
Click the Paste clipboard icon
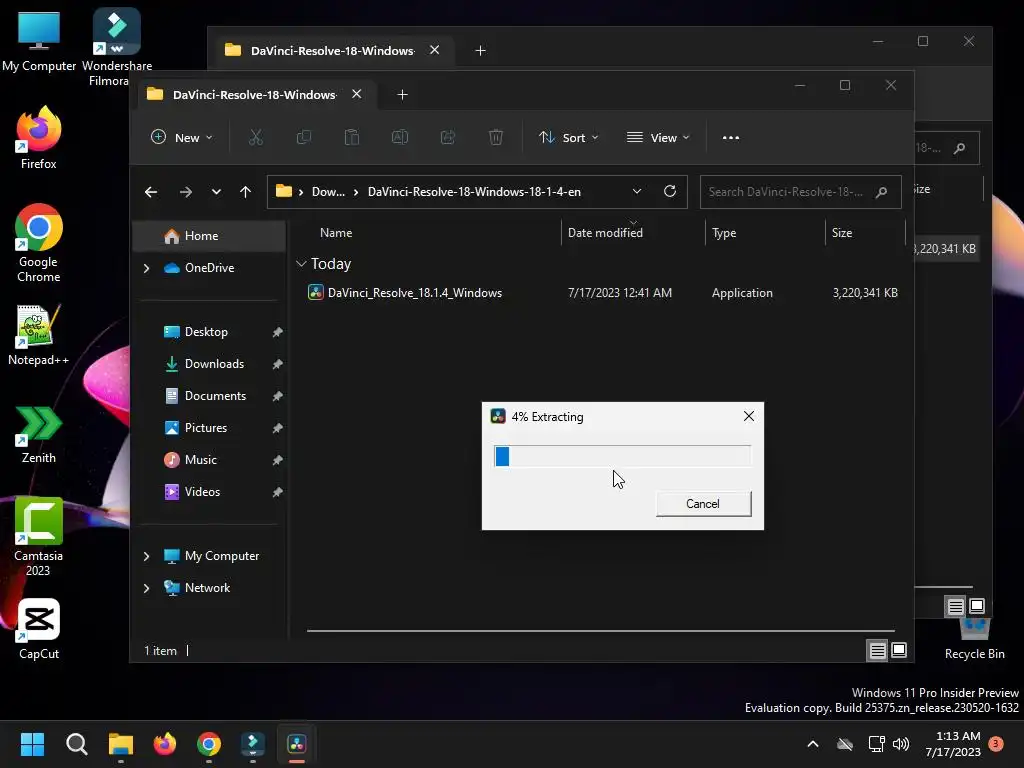(352, 138)
